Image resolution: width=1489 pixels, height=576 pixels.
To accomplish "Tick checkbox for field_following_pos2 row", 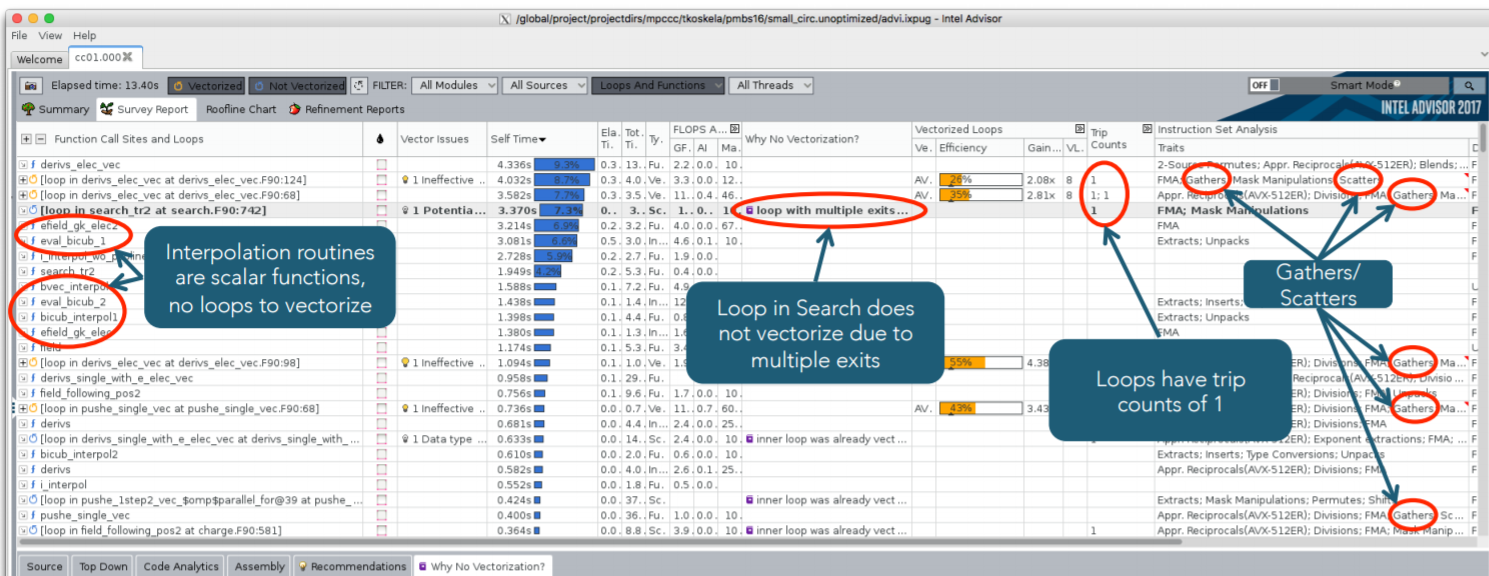I will (381, 393).
